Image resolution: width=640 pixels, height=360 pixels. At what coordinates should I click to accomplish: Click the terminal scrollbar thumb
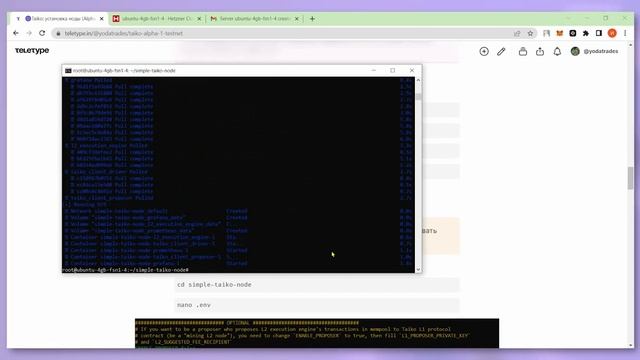[418, 96]
